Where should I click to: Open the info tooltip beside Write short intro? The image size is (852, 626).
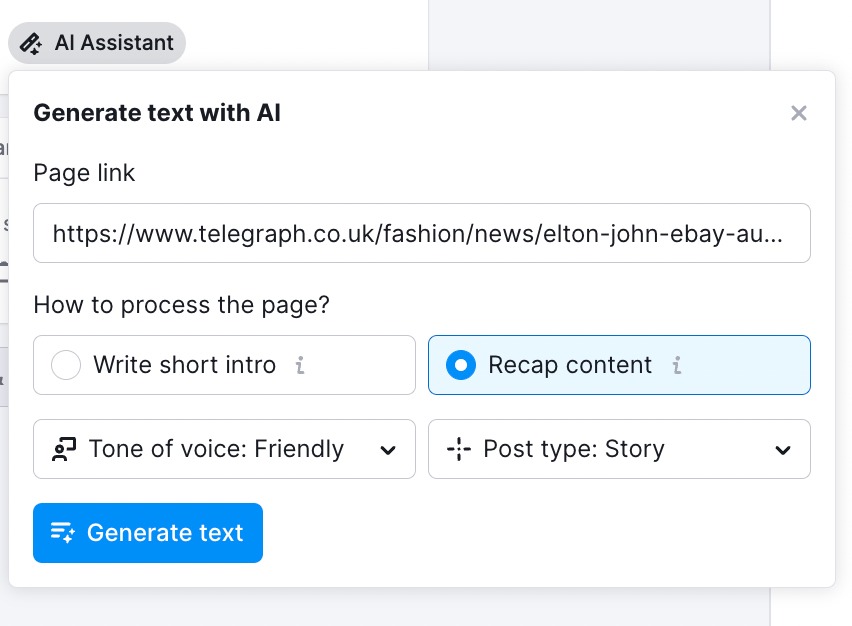[x=299, y=365]
